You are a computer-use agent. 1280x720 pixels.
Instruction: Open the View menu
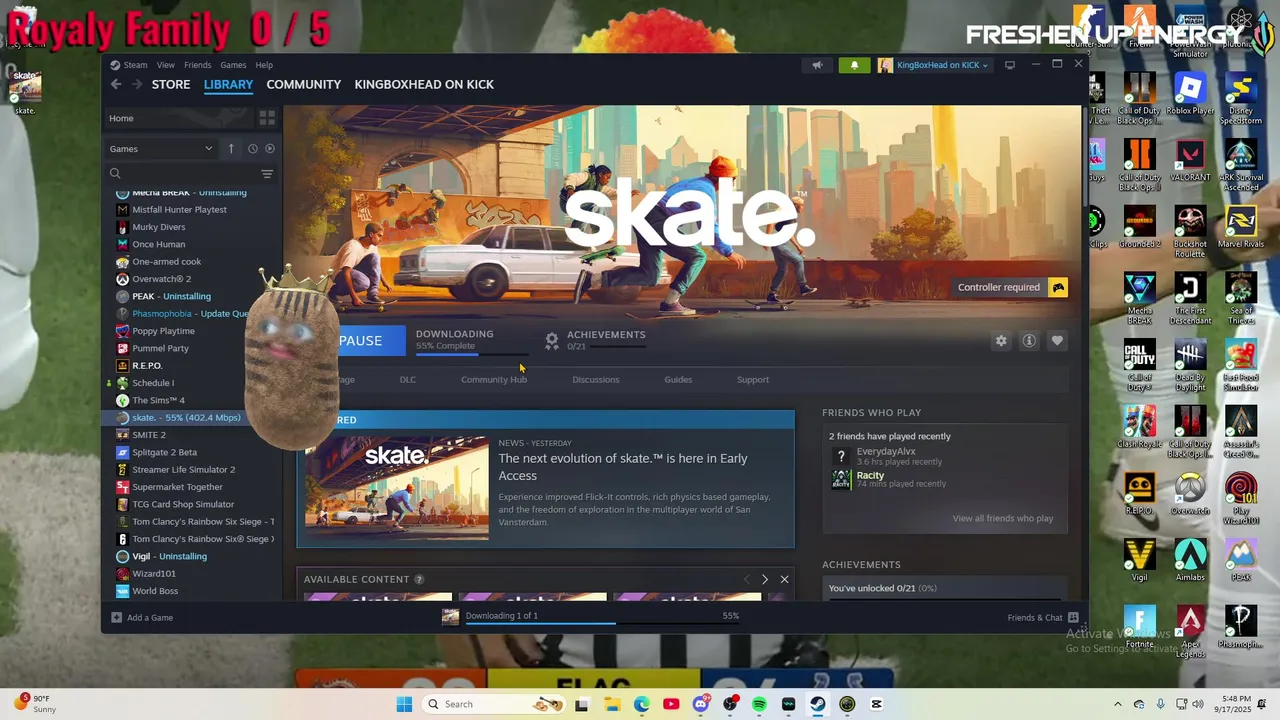pos(166,65)
